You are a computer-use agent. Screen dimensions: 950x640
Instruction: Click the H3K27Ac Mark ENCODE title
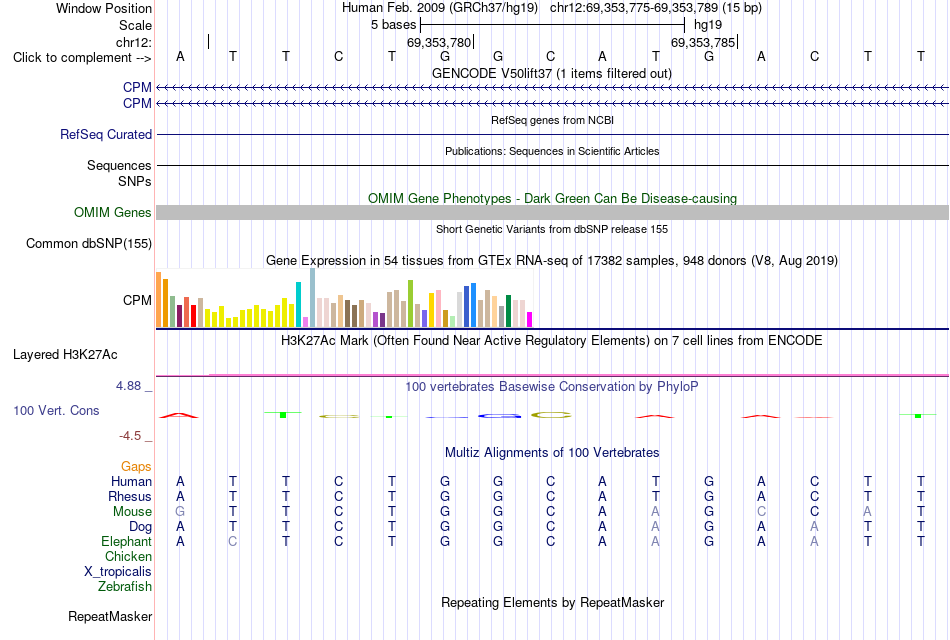pyautogui.click(x=552, y=341)
